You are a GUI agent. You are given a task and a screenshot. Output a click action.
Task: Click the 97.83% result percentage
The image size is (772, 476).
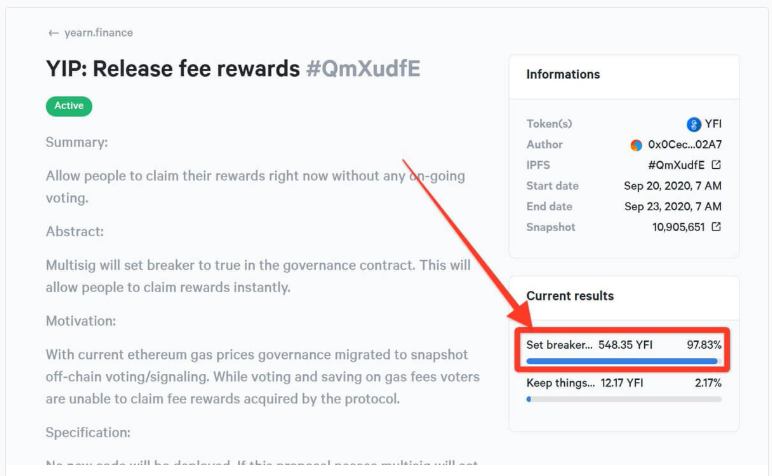coord(704,345)
